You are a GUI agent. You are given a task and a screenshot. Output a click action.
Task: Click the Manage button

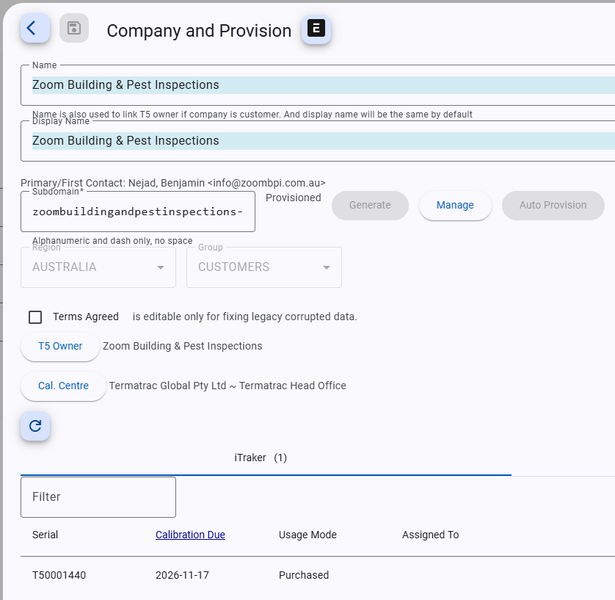pos(455,205)
